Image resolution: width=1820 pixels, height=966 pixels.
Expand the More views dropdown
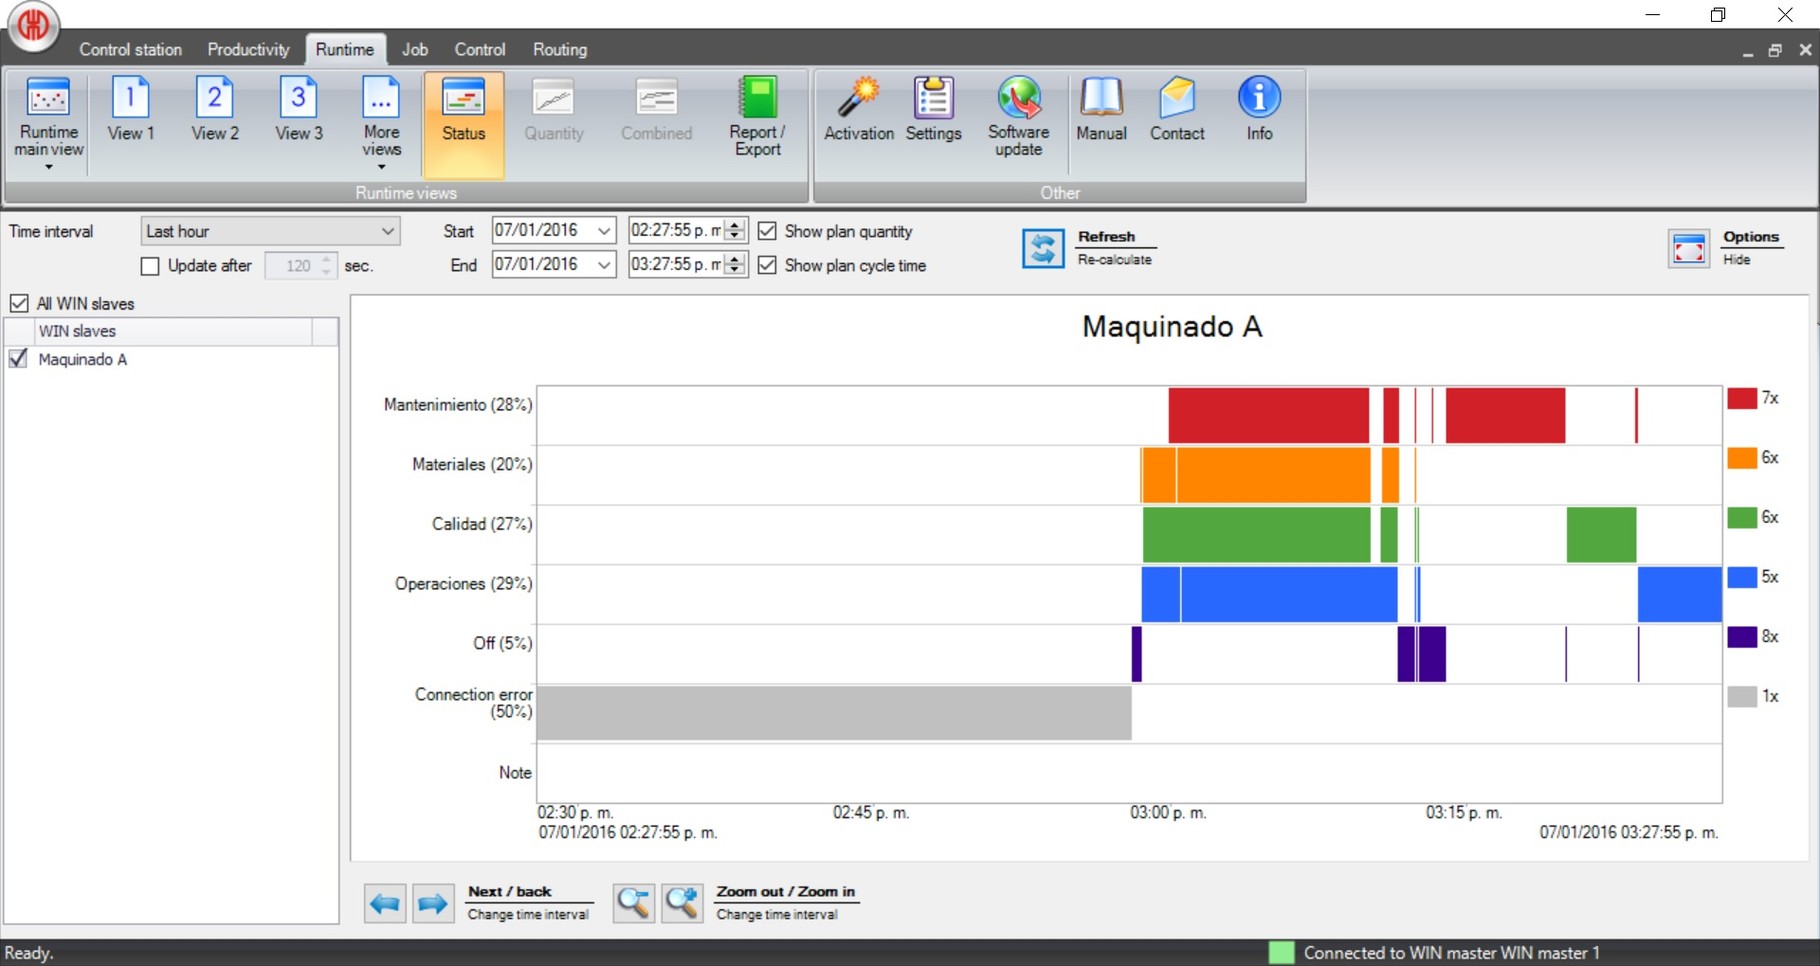pos(381,120)
